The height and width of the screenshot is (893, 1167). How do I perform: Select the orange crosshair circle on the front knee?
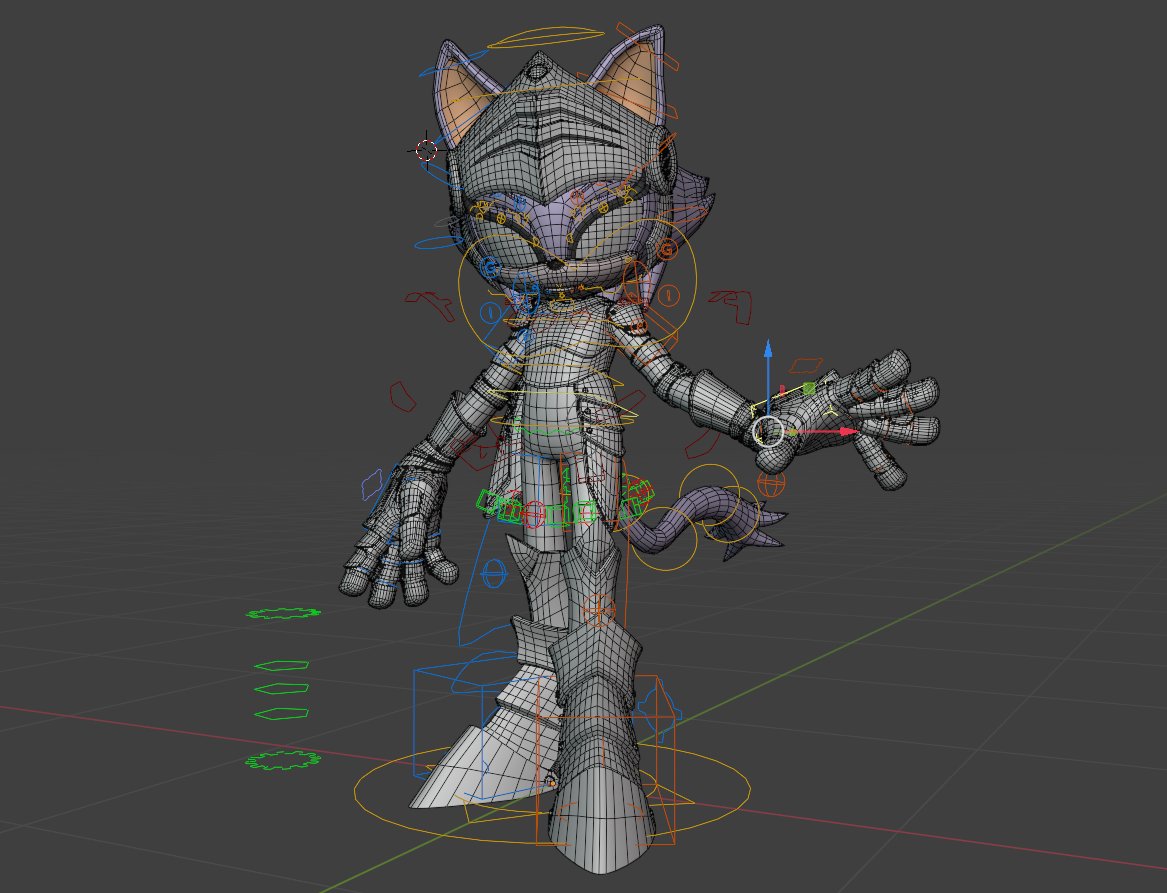click(x=598, y=610)
